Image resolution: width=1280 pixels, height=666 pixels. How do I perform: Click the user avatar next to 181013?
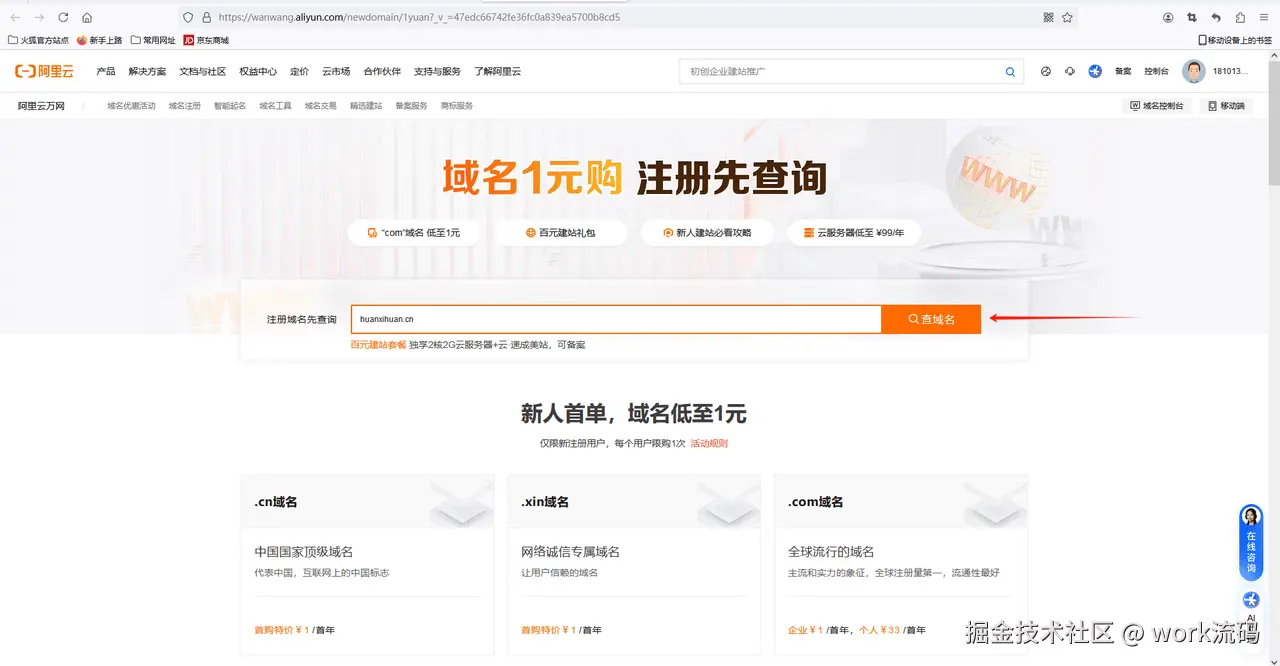tap(1193, 71)
